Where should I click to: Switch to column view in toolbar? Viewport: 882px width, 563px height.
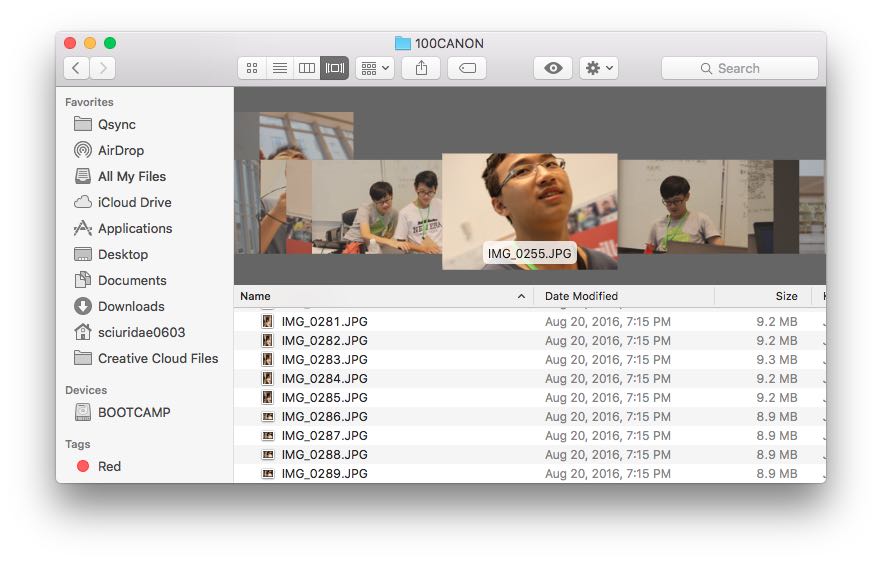pos(307,68)
